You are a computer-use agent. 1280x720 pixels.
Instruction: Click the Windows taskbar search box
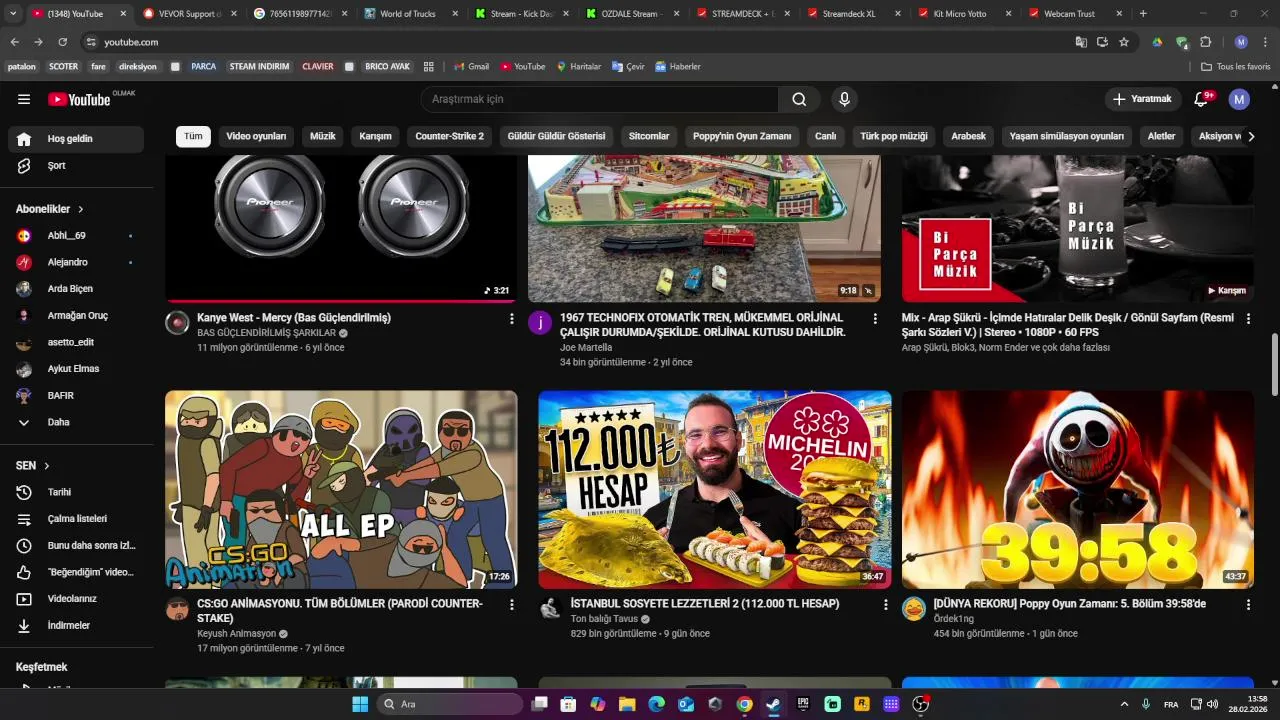[x=451, y=704]
